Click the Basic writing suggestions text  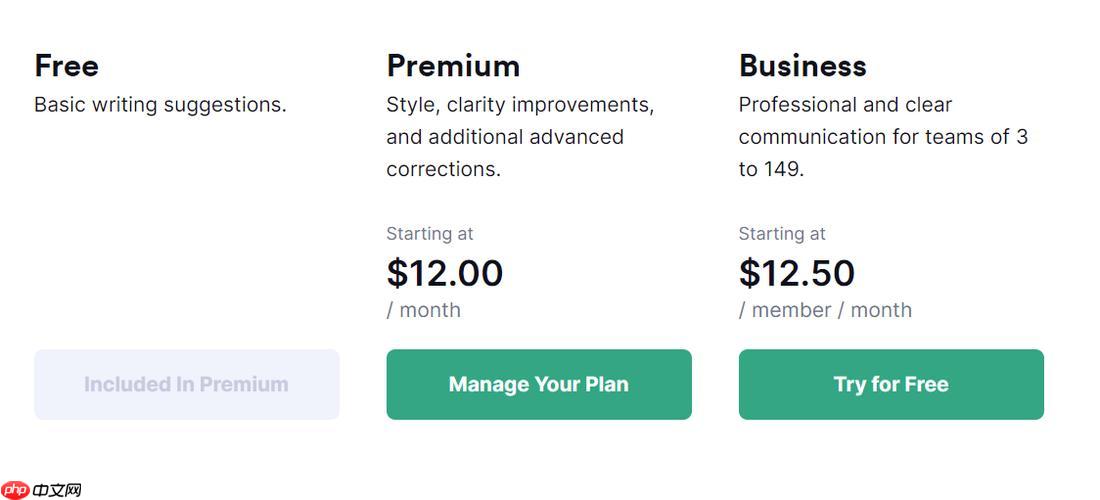point(160,105)
